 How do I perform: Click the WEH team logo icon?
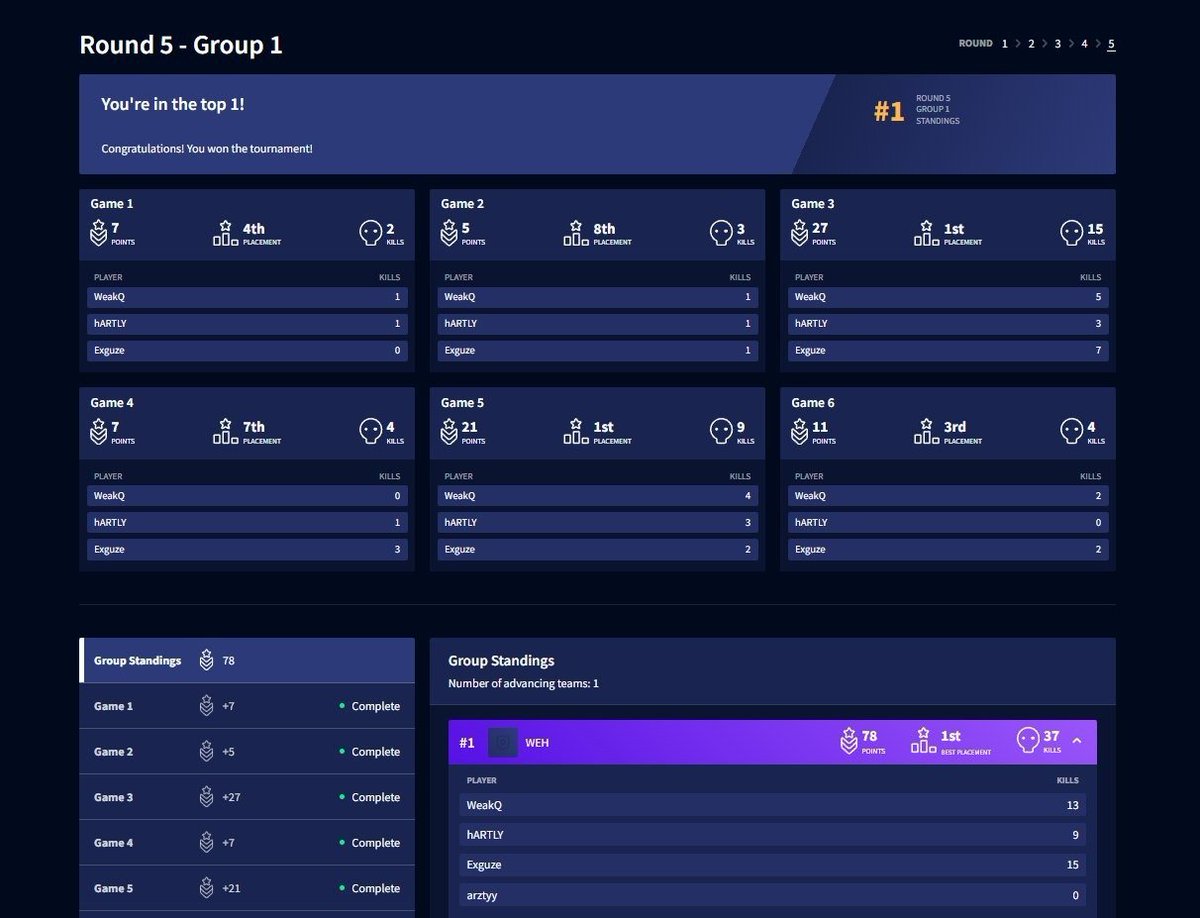pyautogui.click(x=503, y=742)
